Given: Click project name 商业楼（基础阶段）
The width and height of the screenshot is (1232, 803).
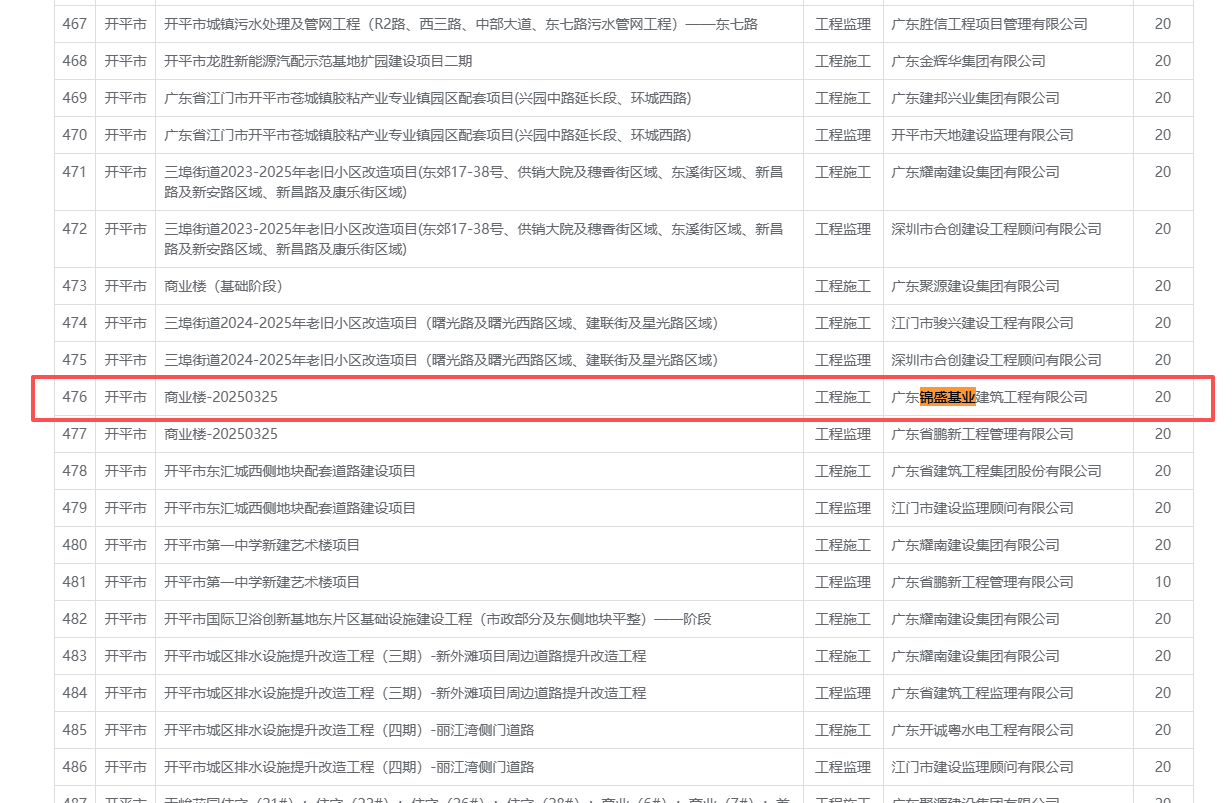Looking at the screenshot, I should 223,286.
